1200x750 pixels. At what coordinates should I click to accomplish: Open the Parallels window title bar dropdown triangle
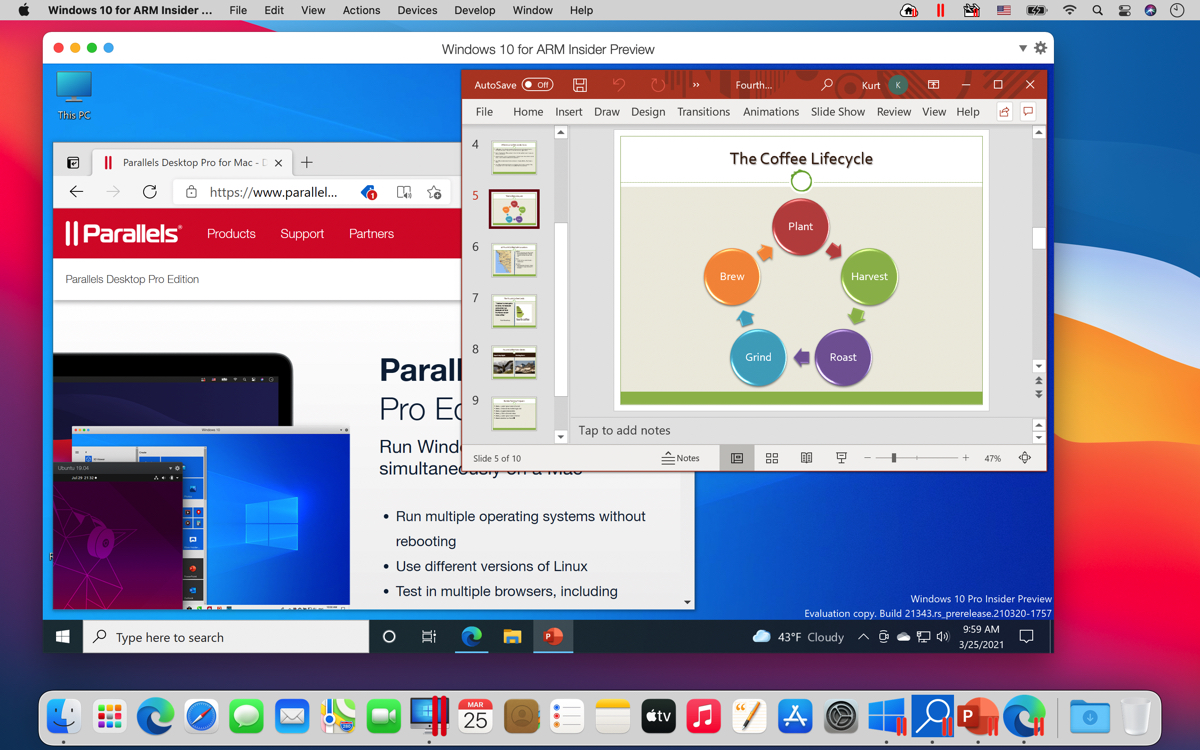point(1022,48)
